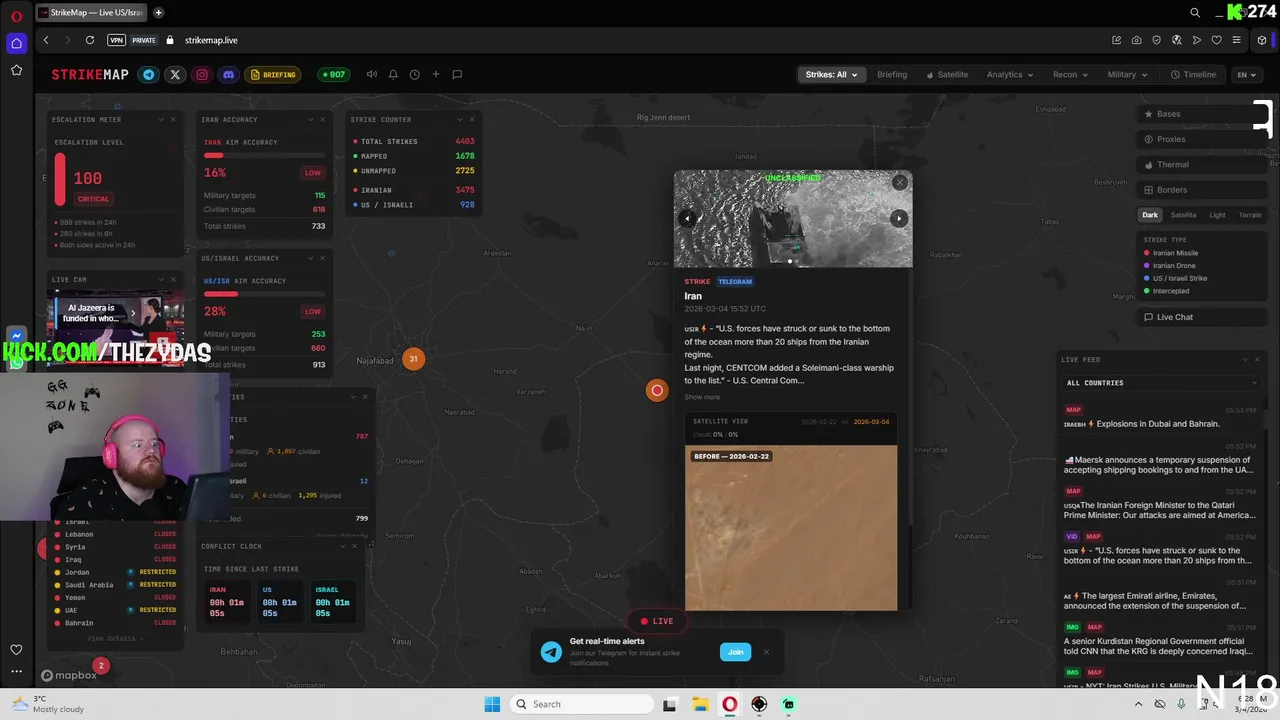The height and width of the screenshot is (720, 1280).
Task: Add page to Opera bookmarks heart icon
Action: (x=1216, y=40)
